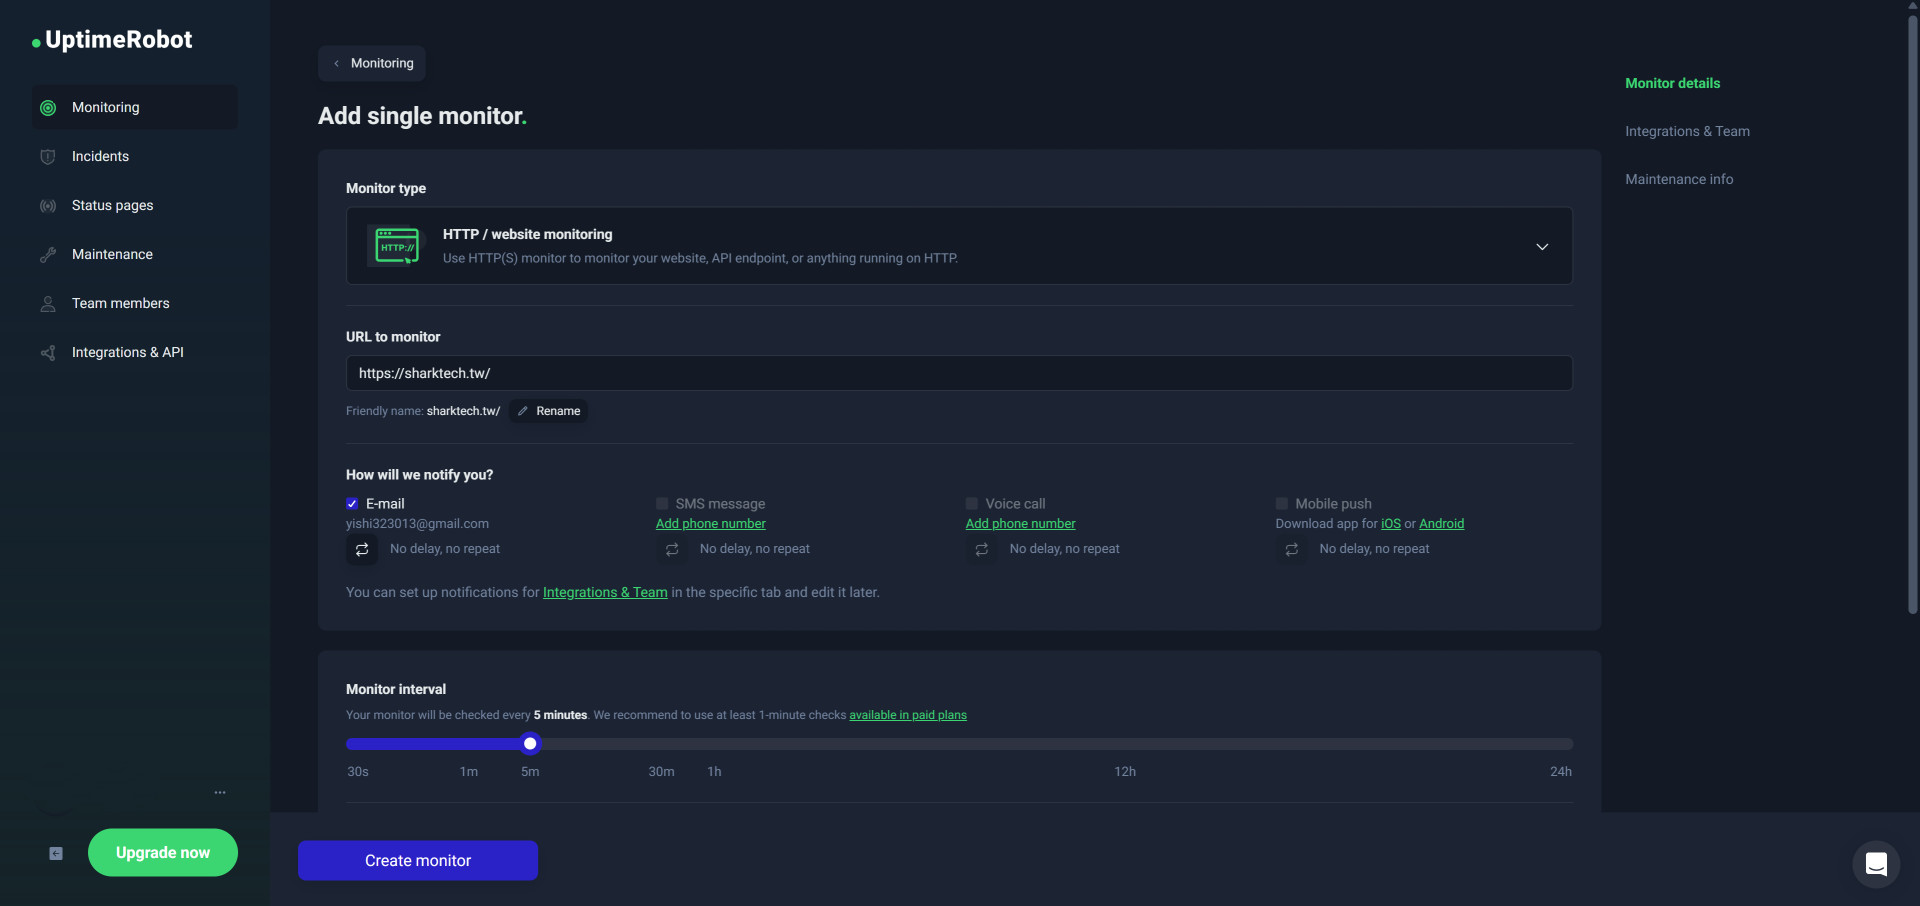
Task: Check the SMS message checkbox
Action: pos(662,504)
